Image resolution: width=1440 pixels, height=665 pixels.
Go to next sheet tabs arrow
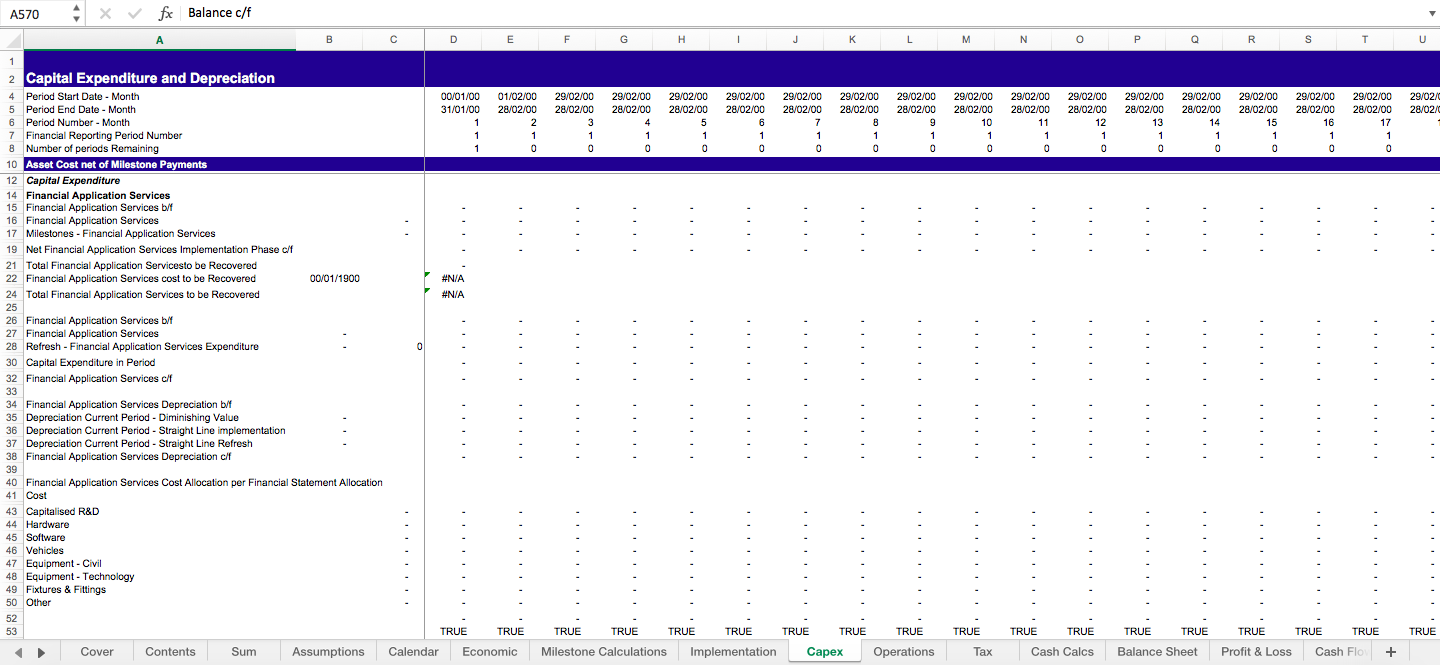[x=41, y=652]
